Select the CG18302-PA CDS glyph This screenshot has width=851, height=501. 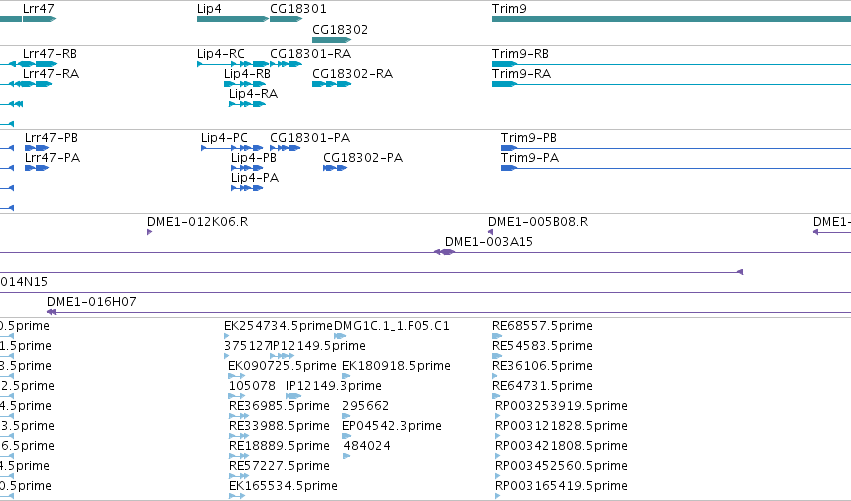point(335,168)
